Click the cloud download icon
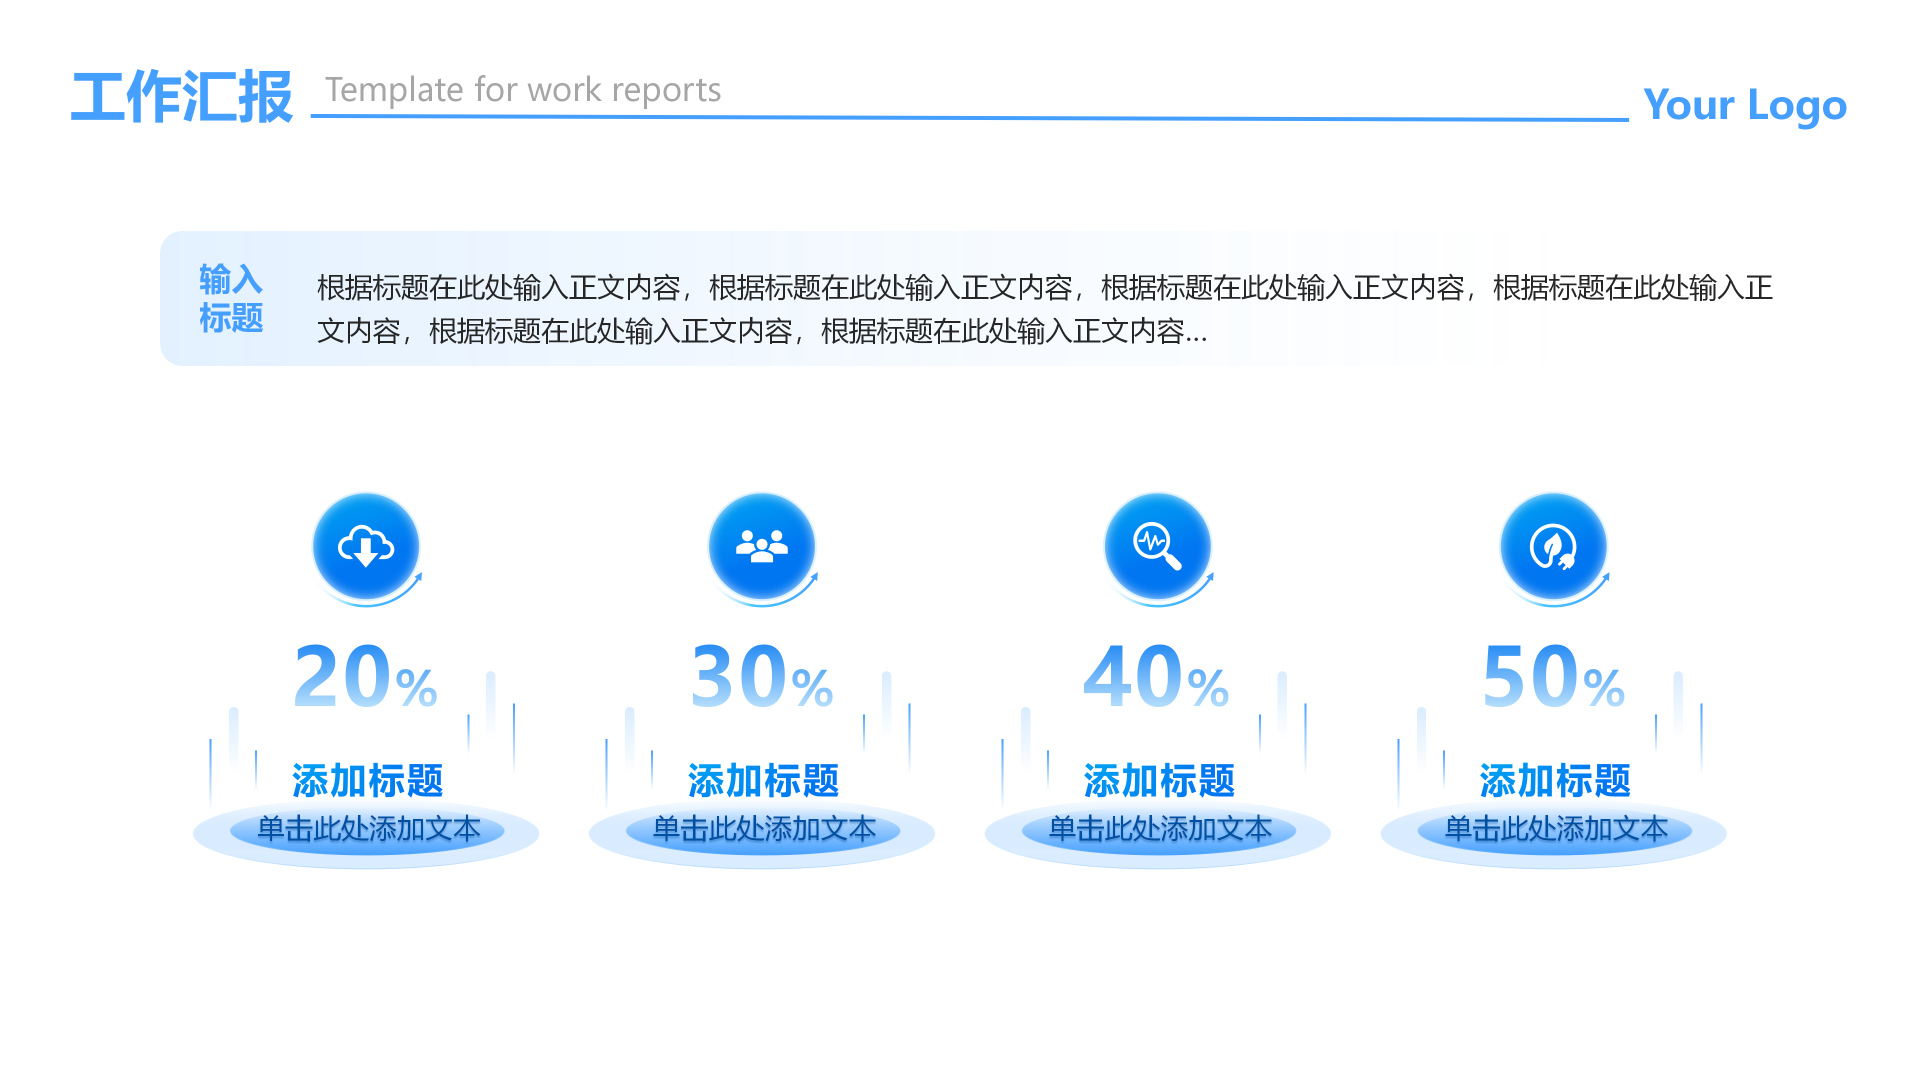 coord(366,546)
